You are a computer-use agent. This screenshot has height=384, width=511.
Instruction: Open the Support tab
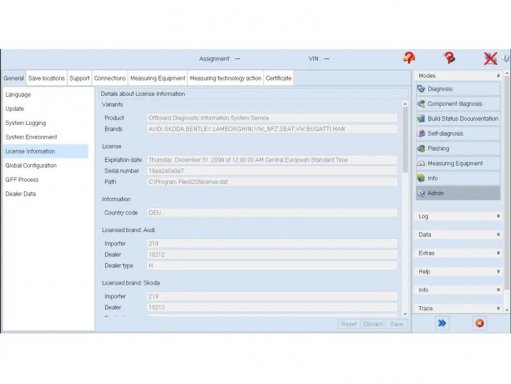79,78
